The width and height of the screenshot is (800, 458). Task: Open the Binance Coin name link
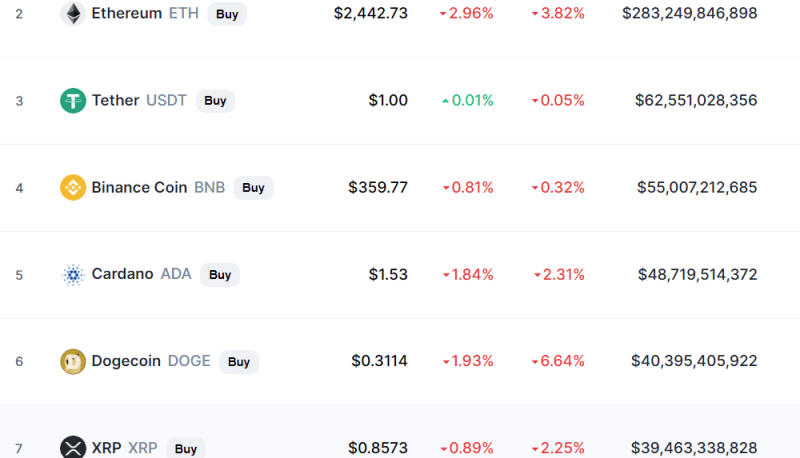click(139, 188)
